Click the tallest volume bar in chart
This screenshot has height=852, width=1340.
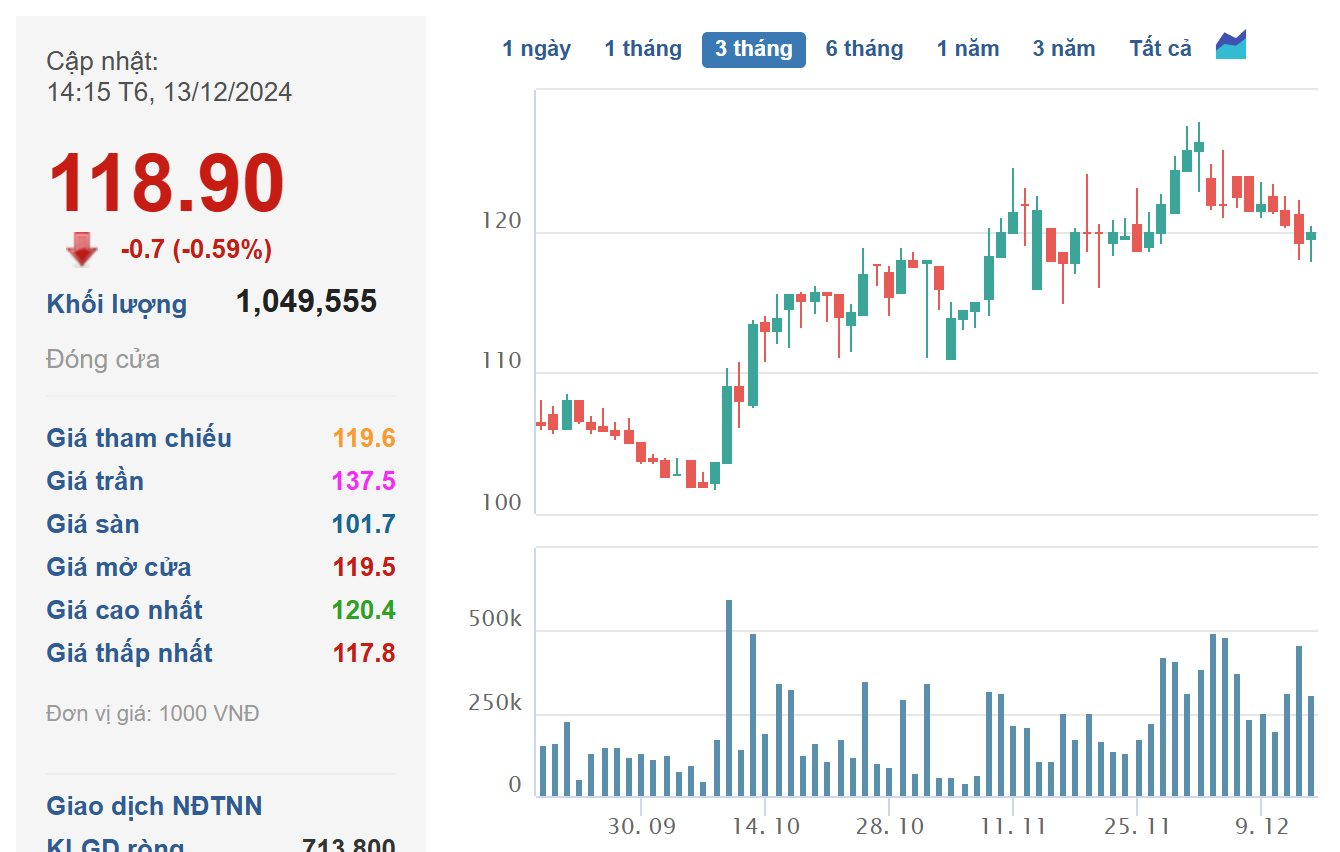click(728, 698)
